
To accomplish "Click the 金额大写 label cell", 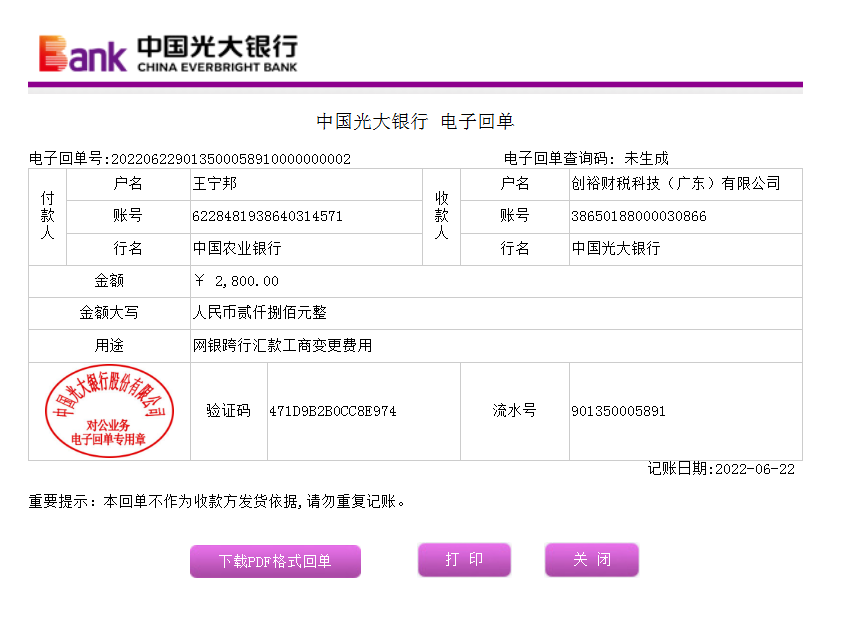I will click(x=109, y=313).
